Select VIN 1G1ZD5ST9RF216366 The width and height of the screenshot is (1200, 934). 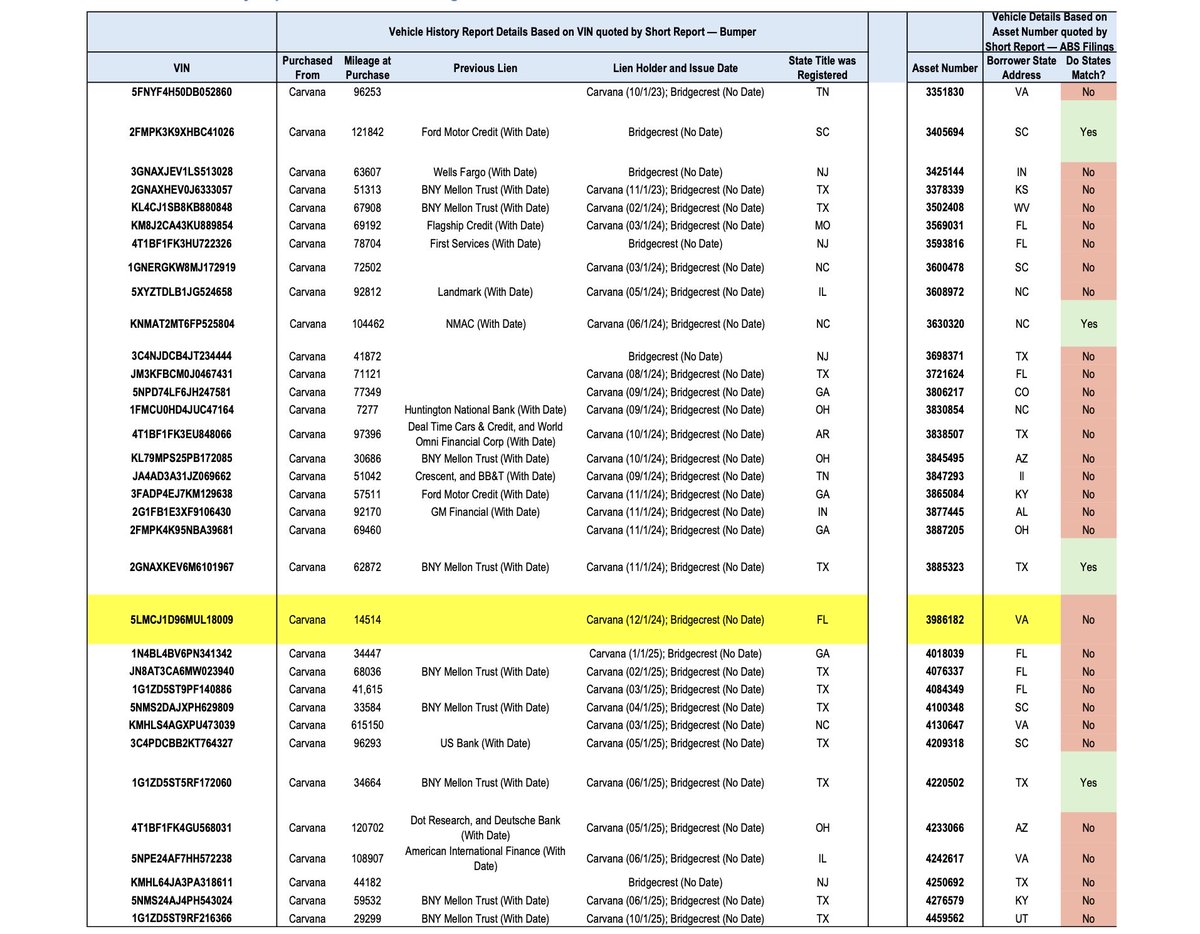(182, 918)
